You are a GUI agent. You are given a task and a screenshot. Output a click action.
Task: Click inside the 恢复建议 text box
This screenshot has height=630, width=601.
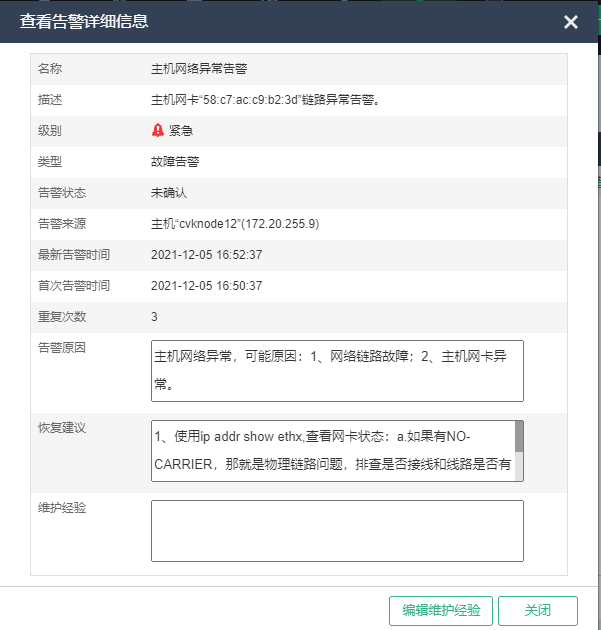333,450
